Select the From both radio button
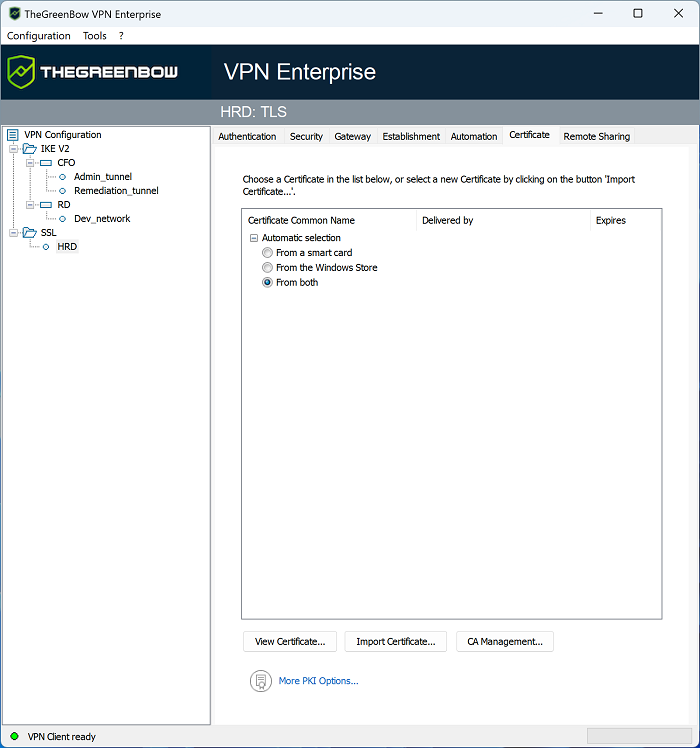Screen dimensions: 700x748 [x=267, y=282]
